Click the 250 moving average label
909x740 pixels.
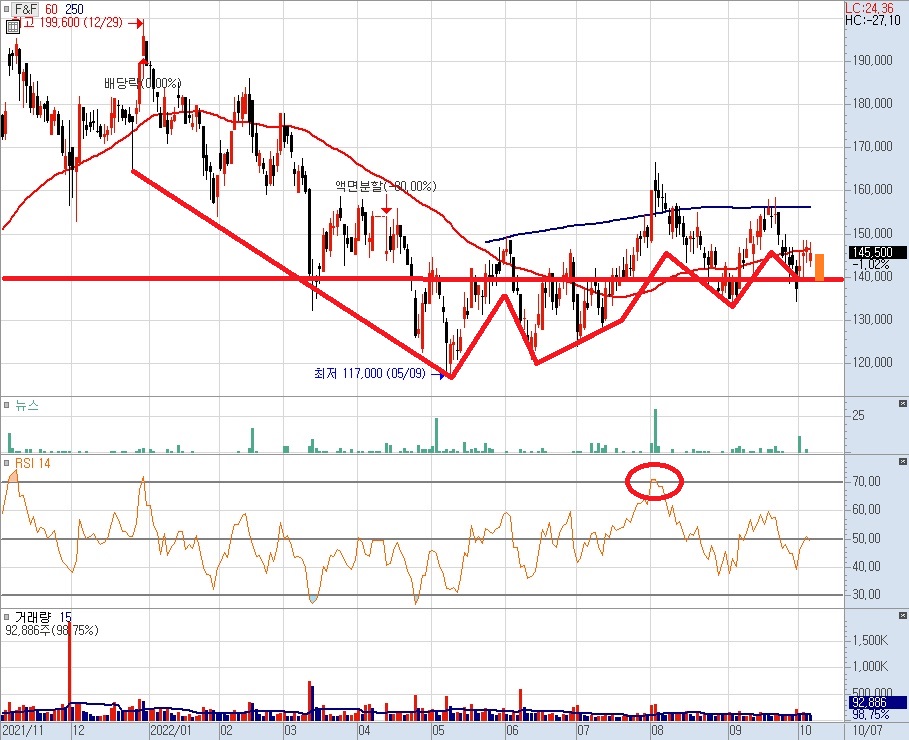(74, 9)
